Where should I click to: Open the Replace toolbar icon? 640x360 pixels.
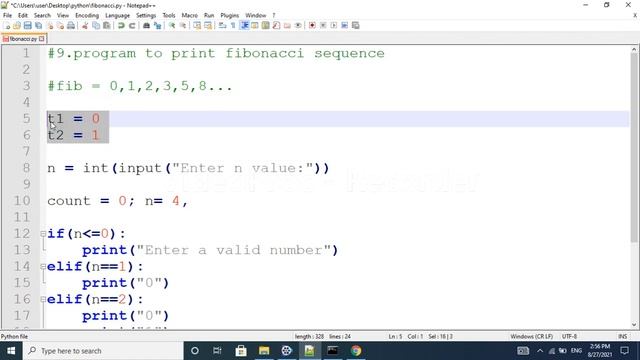pyautogui.click(x=157, y=25)
